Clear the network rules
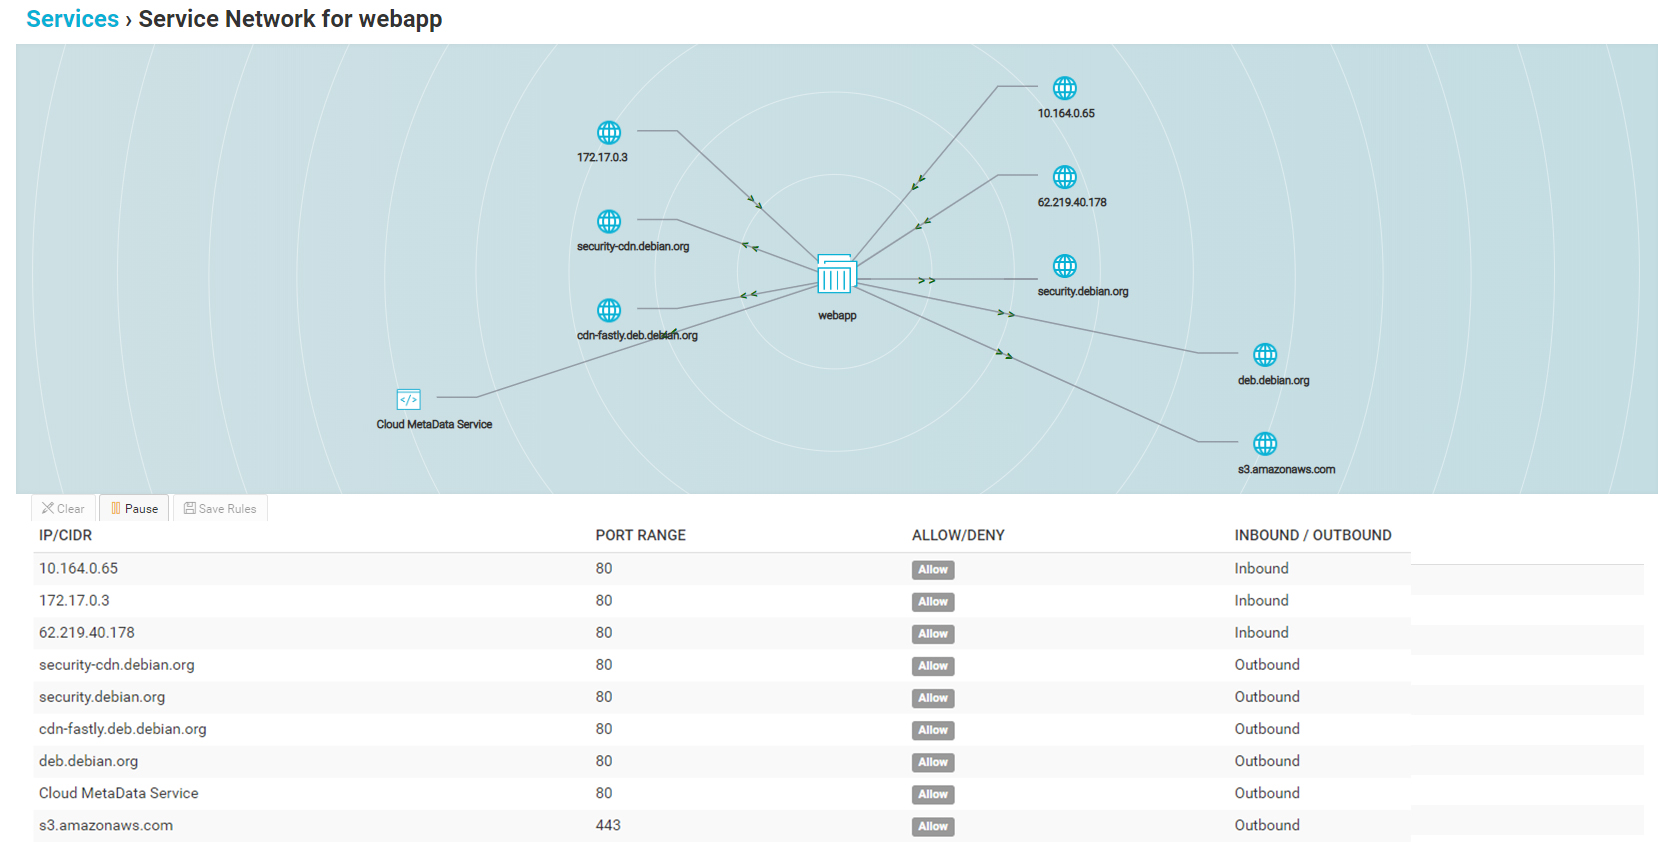This screenshot has height=842, width=1658. pyautogui.click(x=63, y=508)
